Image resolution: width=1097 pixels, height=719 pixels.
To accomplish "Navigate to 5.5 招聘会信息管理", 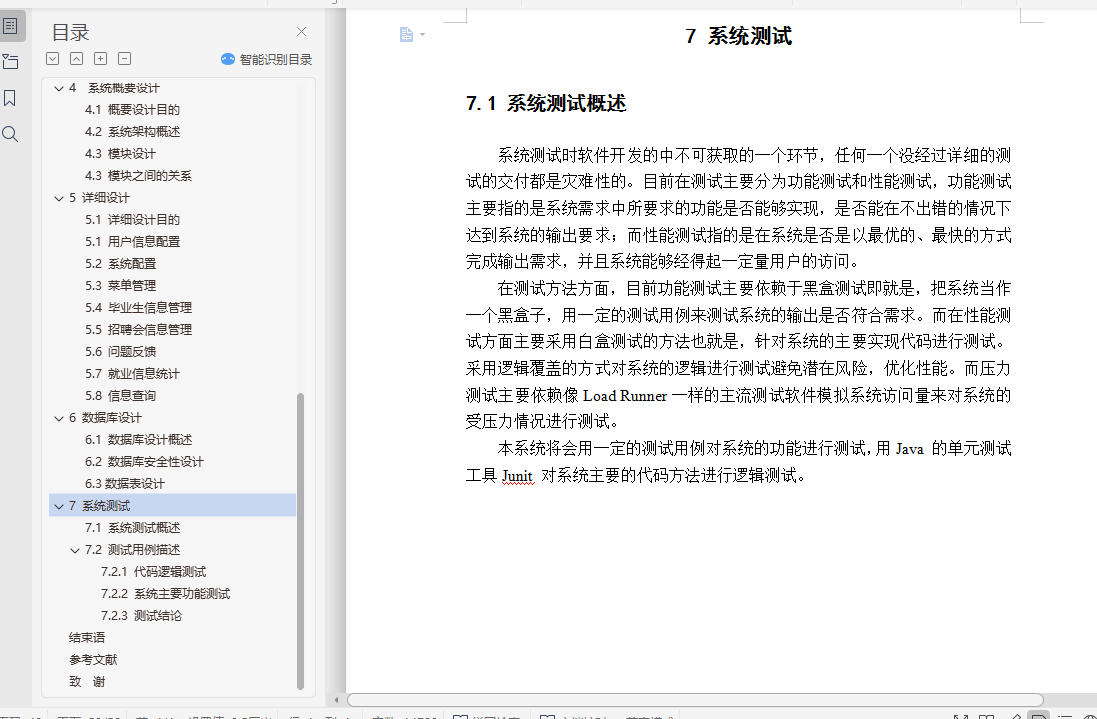I will (x=138, y=329).
